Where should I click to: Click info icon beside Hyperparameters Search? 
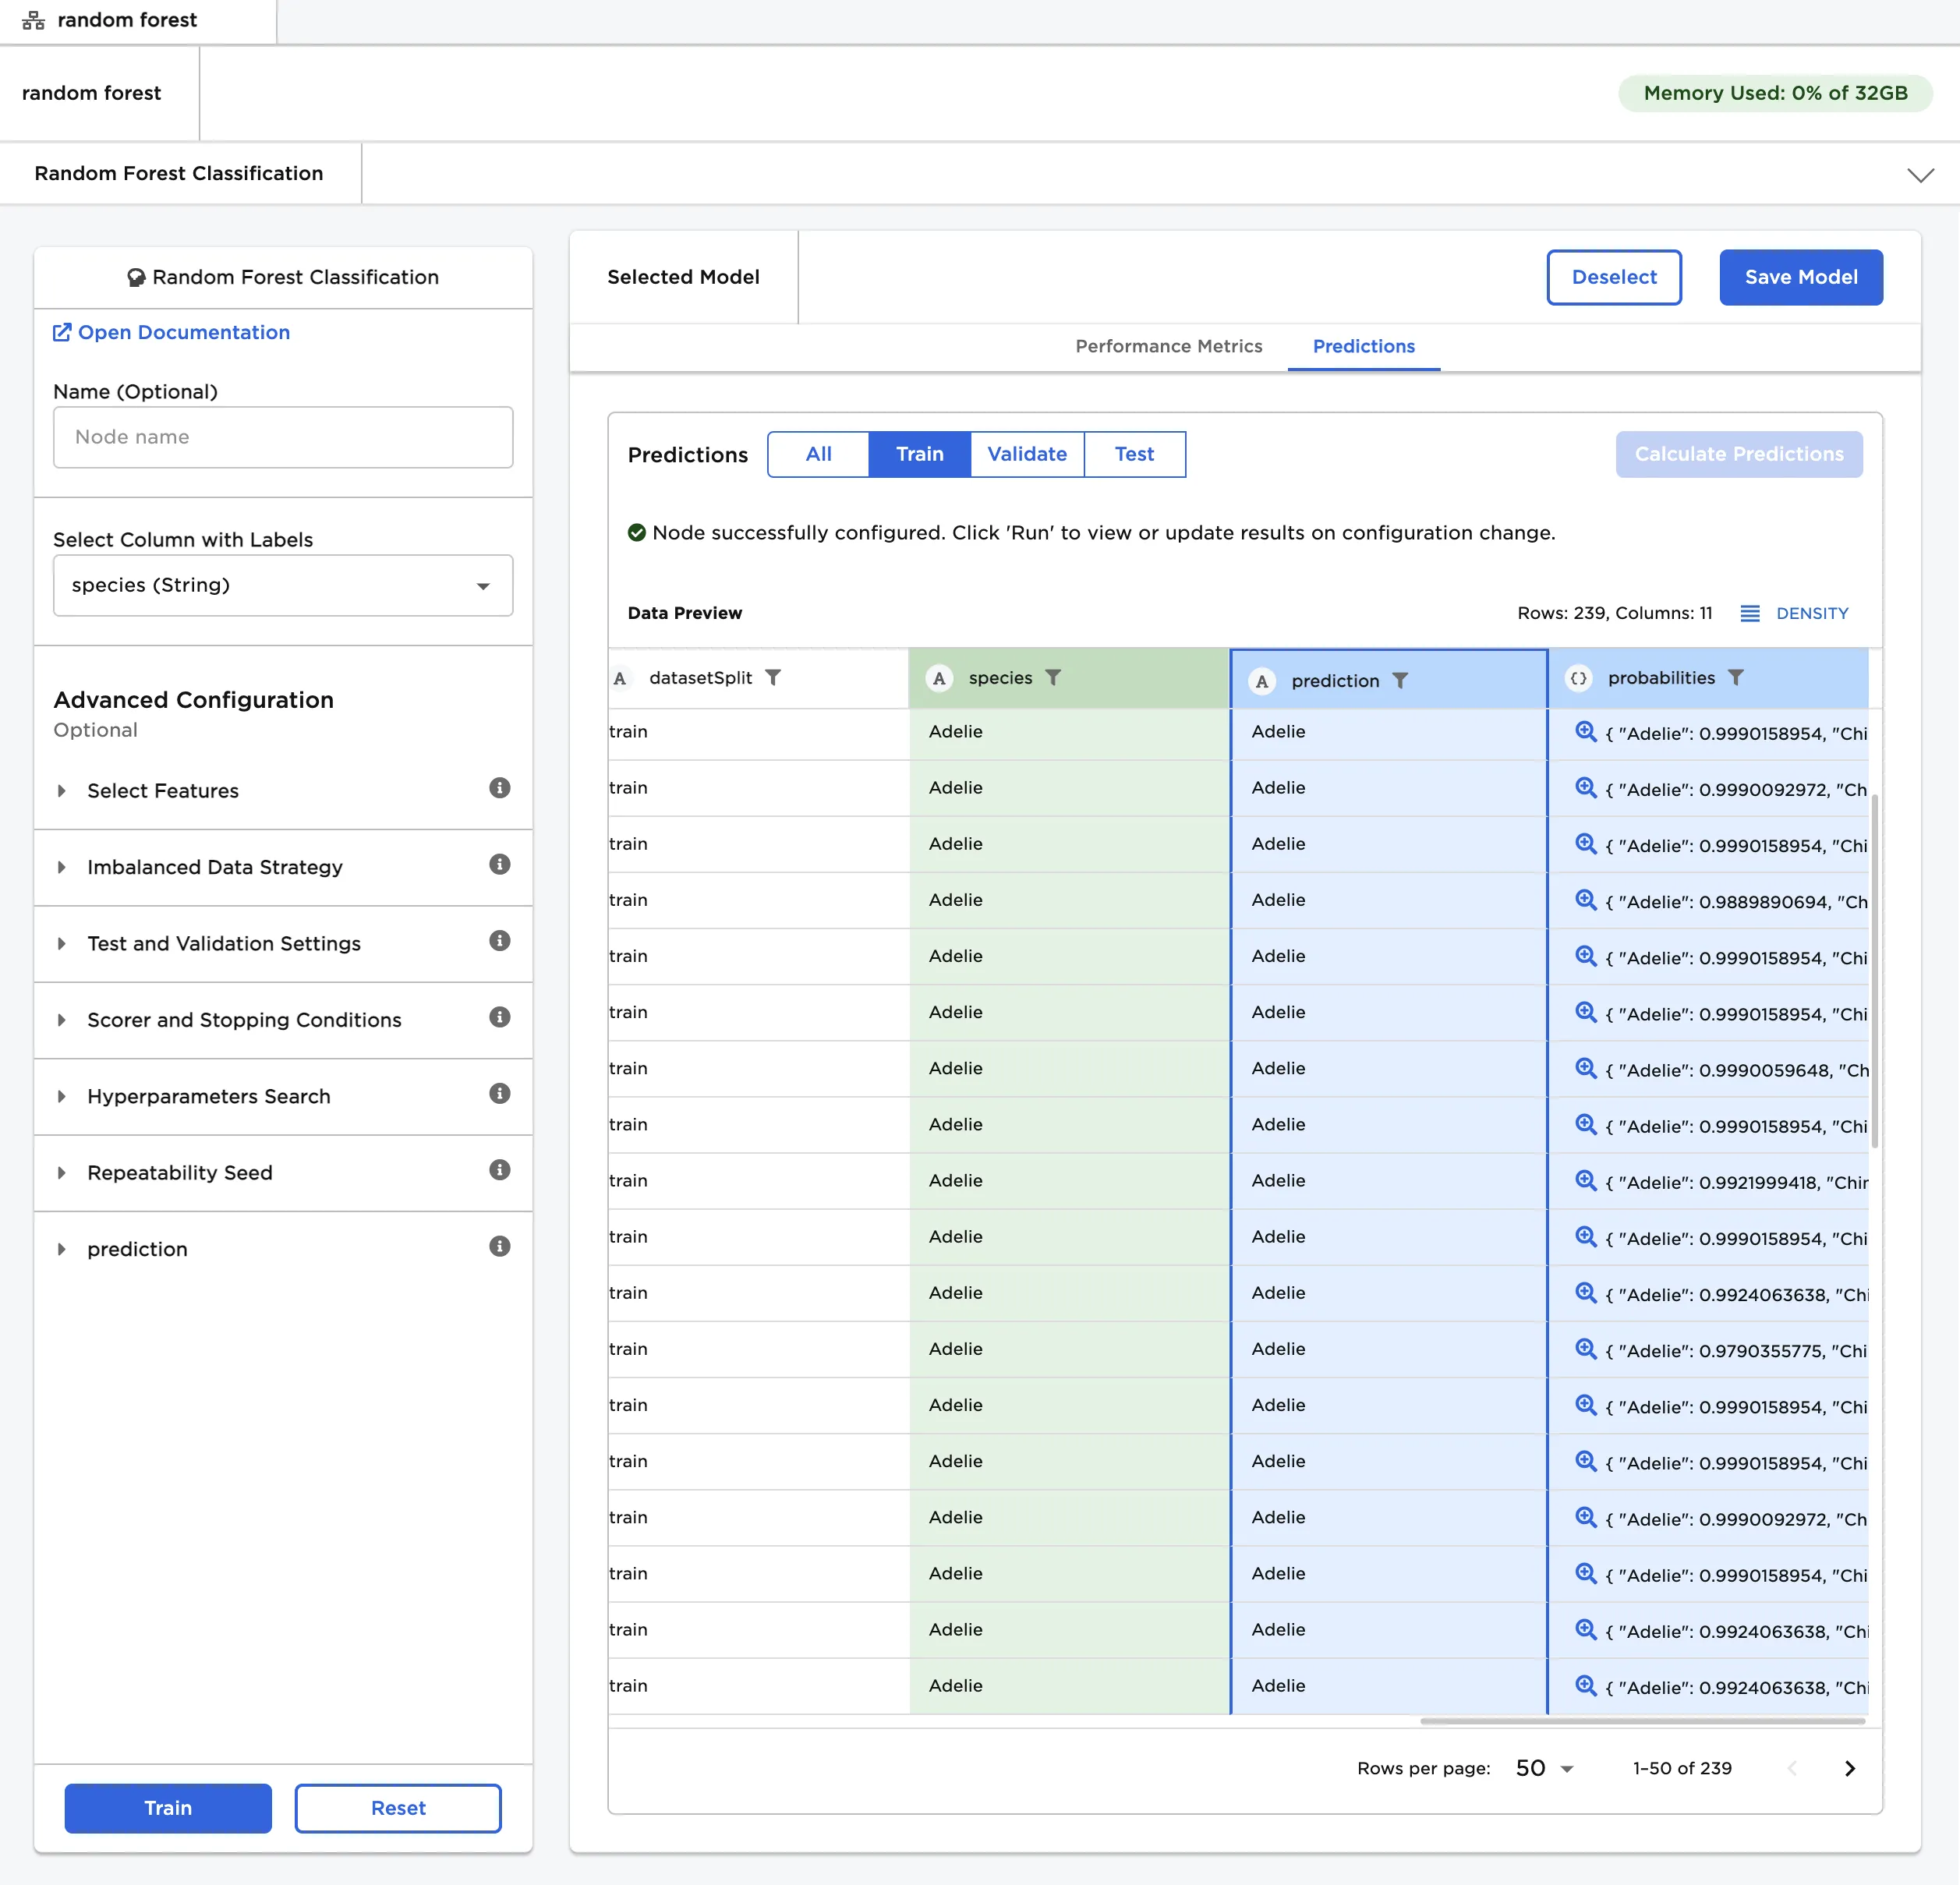(x=500, y=1093)
